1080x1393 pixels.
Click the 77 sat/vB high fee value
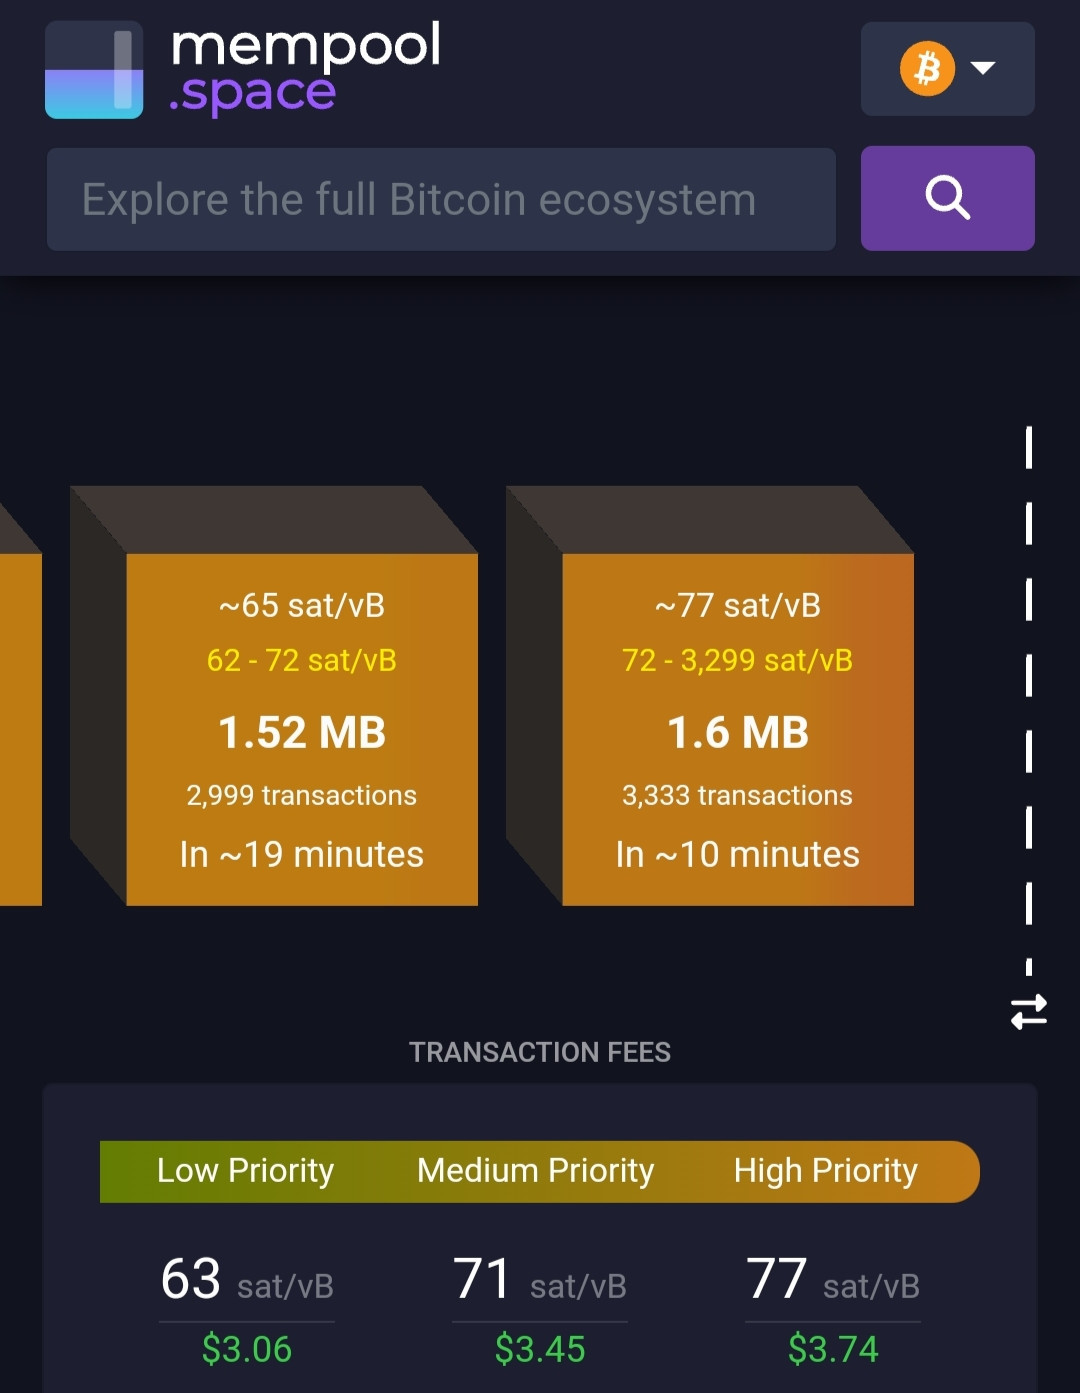point(833,1280)
